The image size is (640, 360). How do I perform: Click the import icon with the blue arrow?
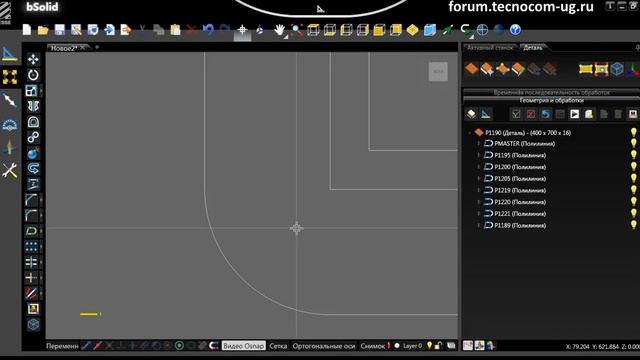[x=109, y=30]
